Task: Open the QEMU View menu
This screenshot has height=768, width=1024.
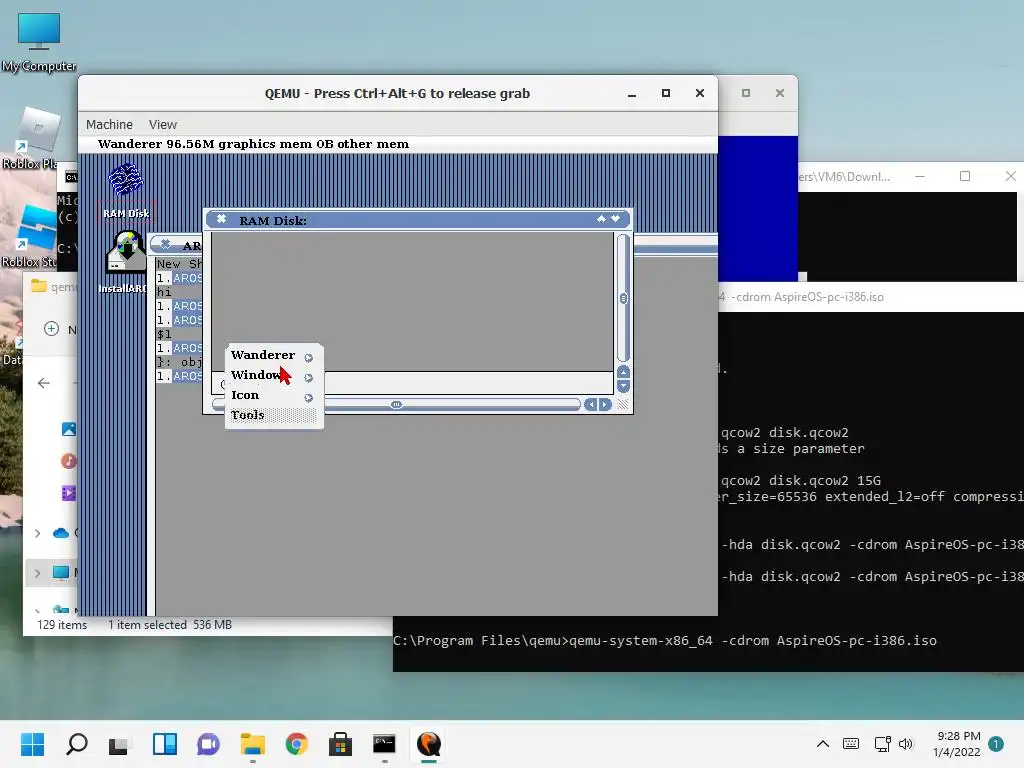Action: [x=163, y=125]
